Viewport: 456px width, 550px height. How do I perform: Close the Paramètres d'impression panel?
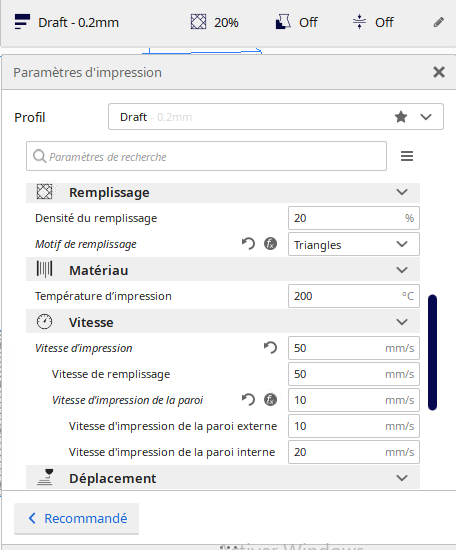439,72
